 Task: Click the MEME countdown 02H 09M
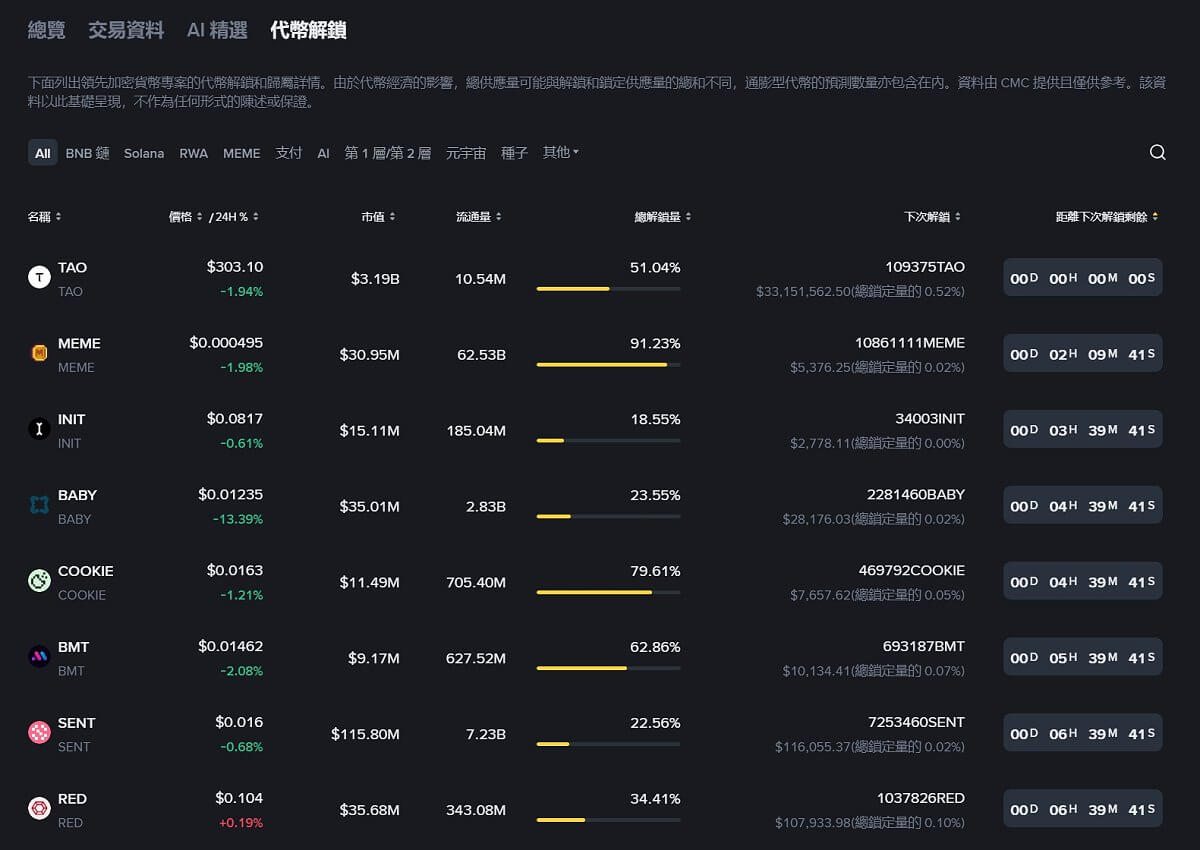point(1083,354)
